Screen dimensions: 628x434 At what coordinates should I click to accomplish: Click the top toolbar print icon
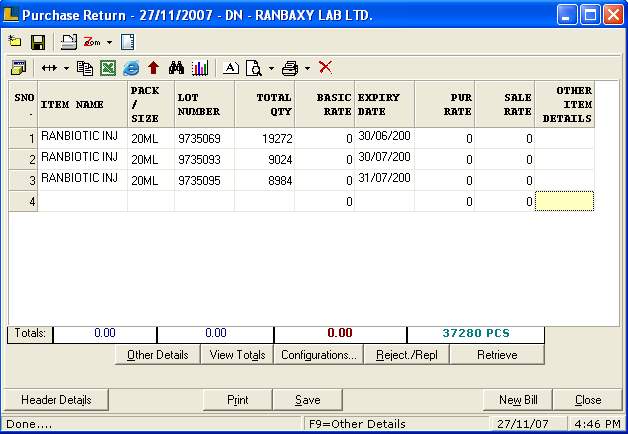pyautogui.click(x=69, y=42)
